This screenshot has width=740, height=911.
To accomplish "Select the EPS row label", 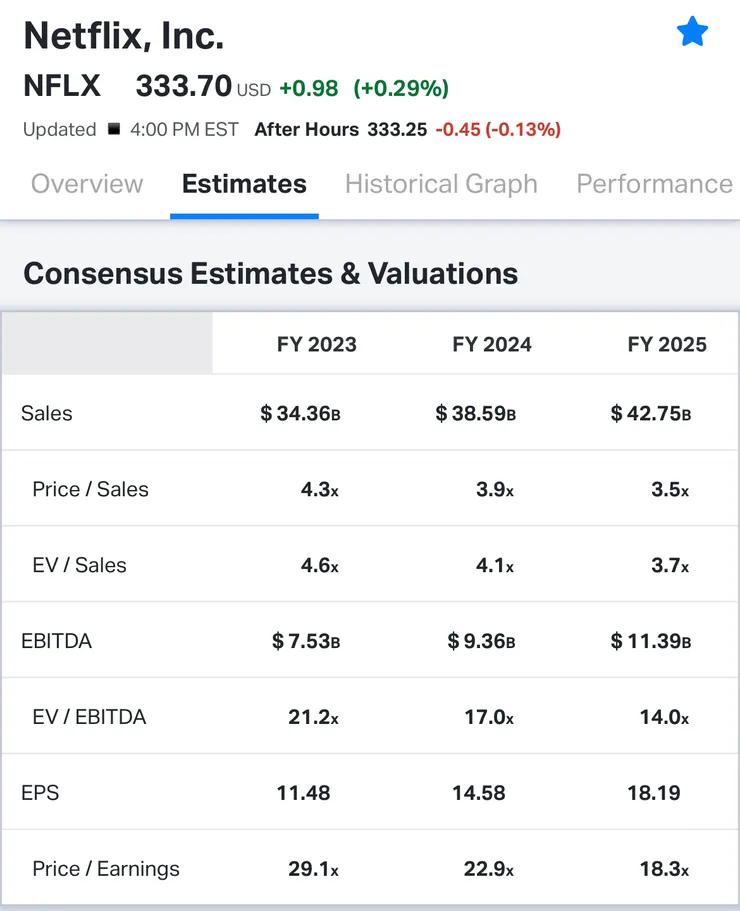I will click(x=40, y=793).
